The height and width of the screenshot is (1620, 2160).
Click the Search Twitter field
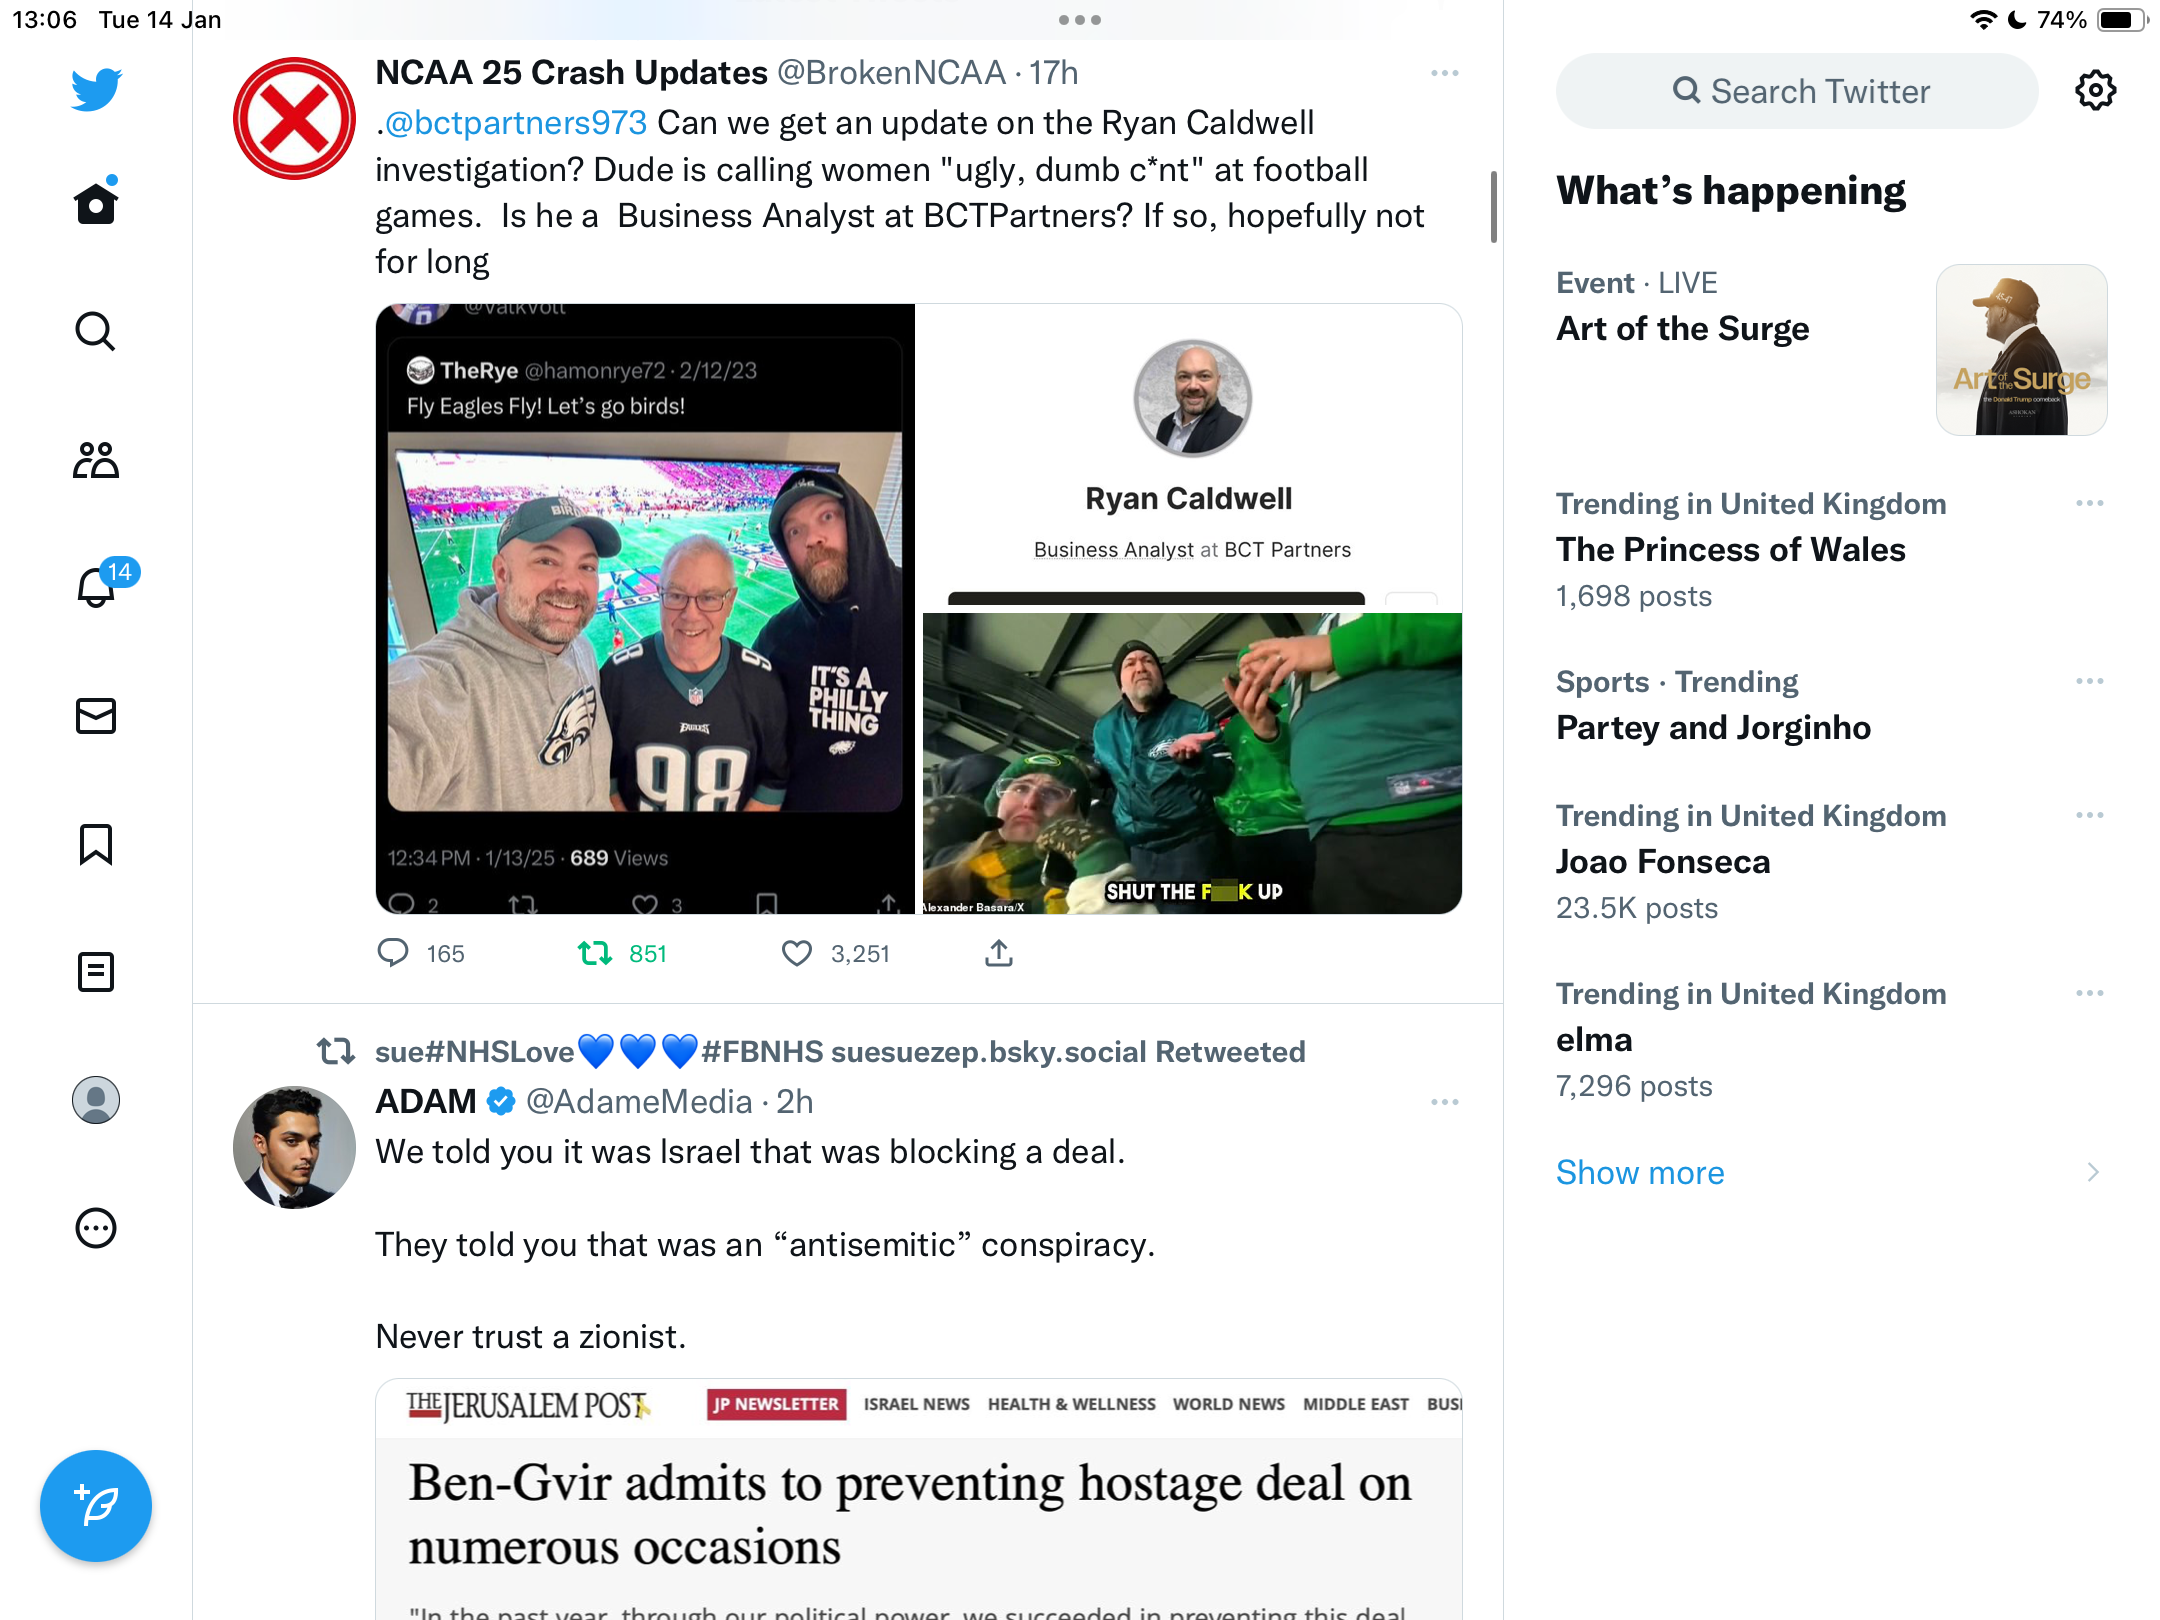(1797, 91)
